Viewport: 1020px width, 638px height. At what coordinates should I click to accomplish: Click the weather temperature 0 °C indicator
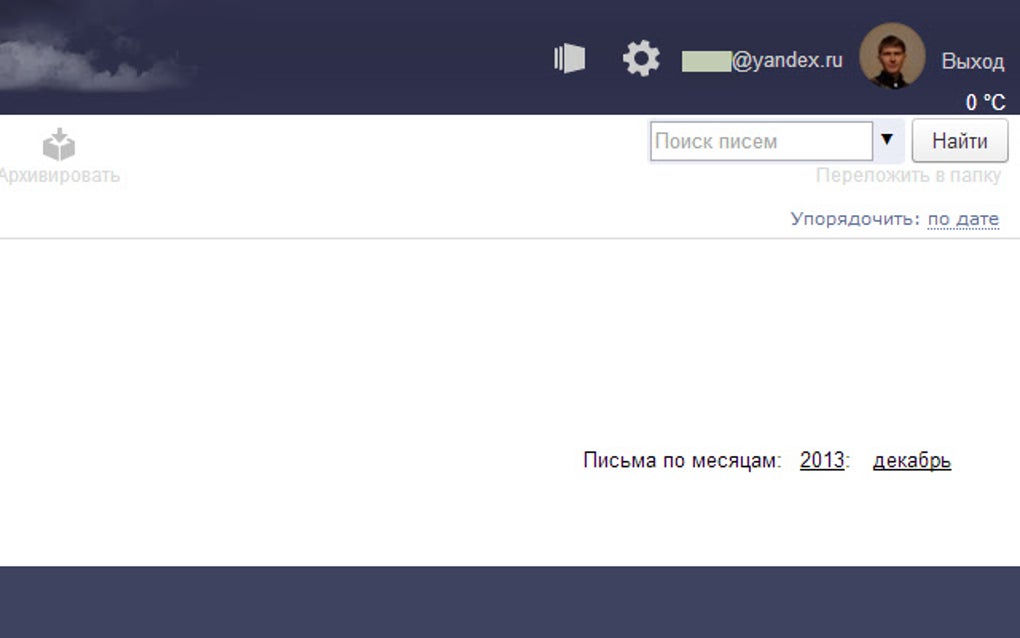point(982,101)
